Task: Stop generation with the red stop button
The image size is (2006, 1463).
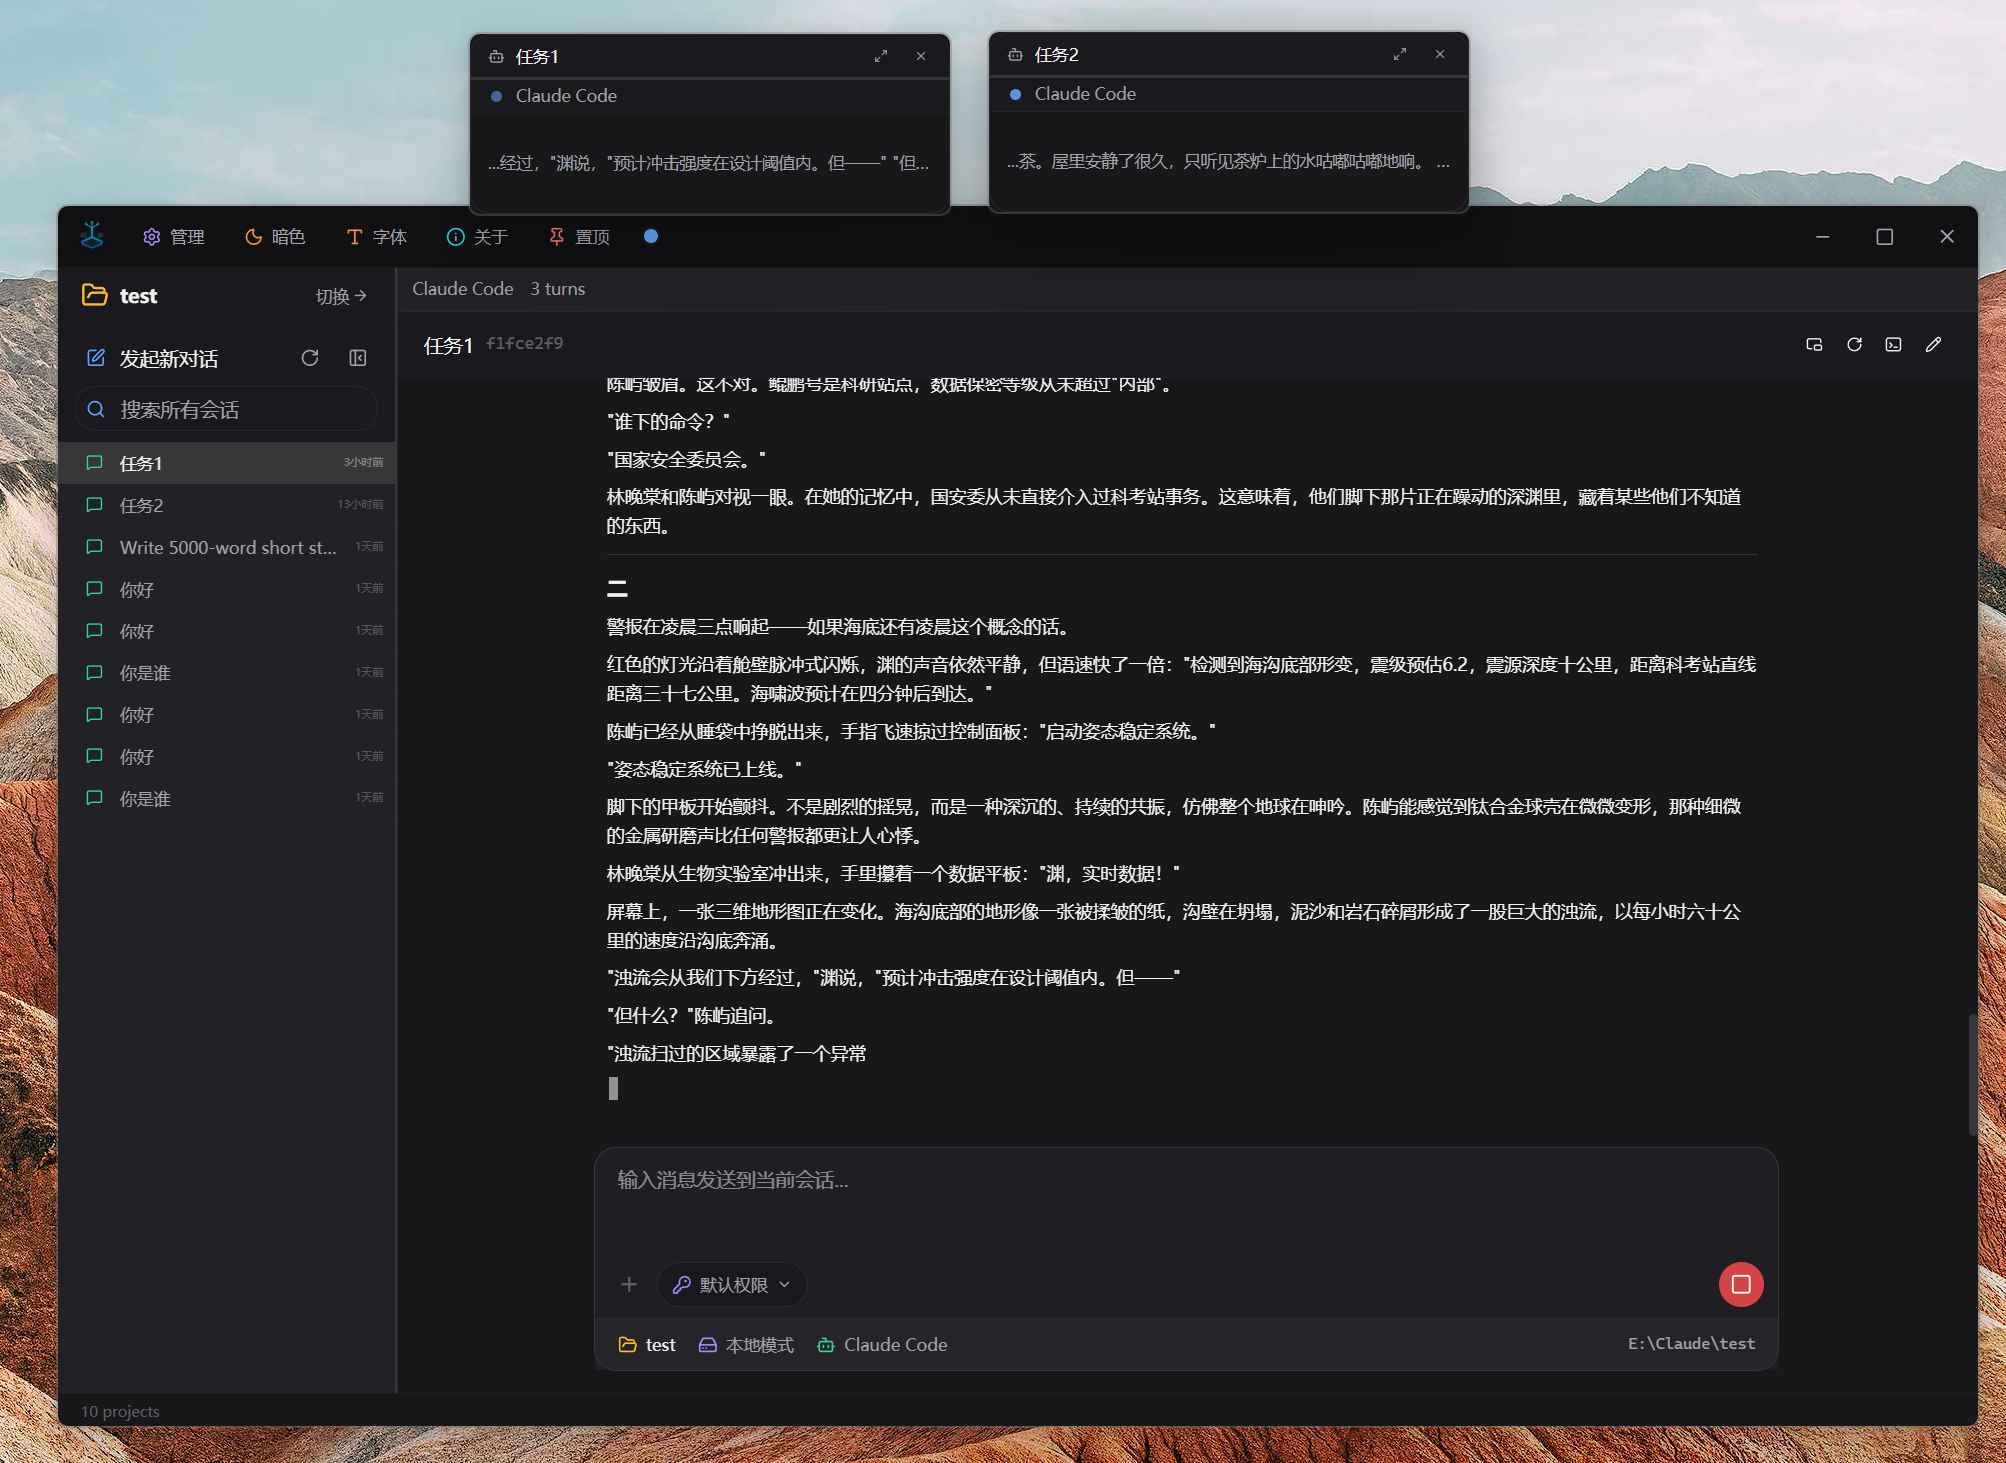Action: click(x=1741, y=1284)
